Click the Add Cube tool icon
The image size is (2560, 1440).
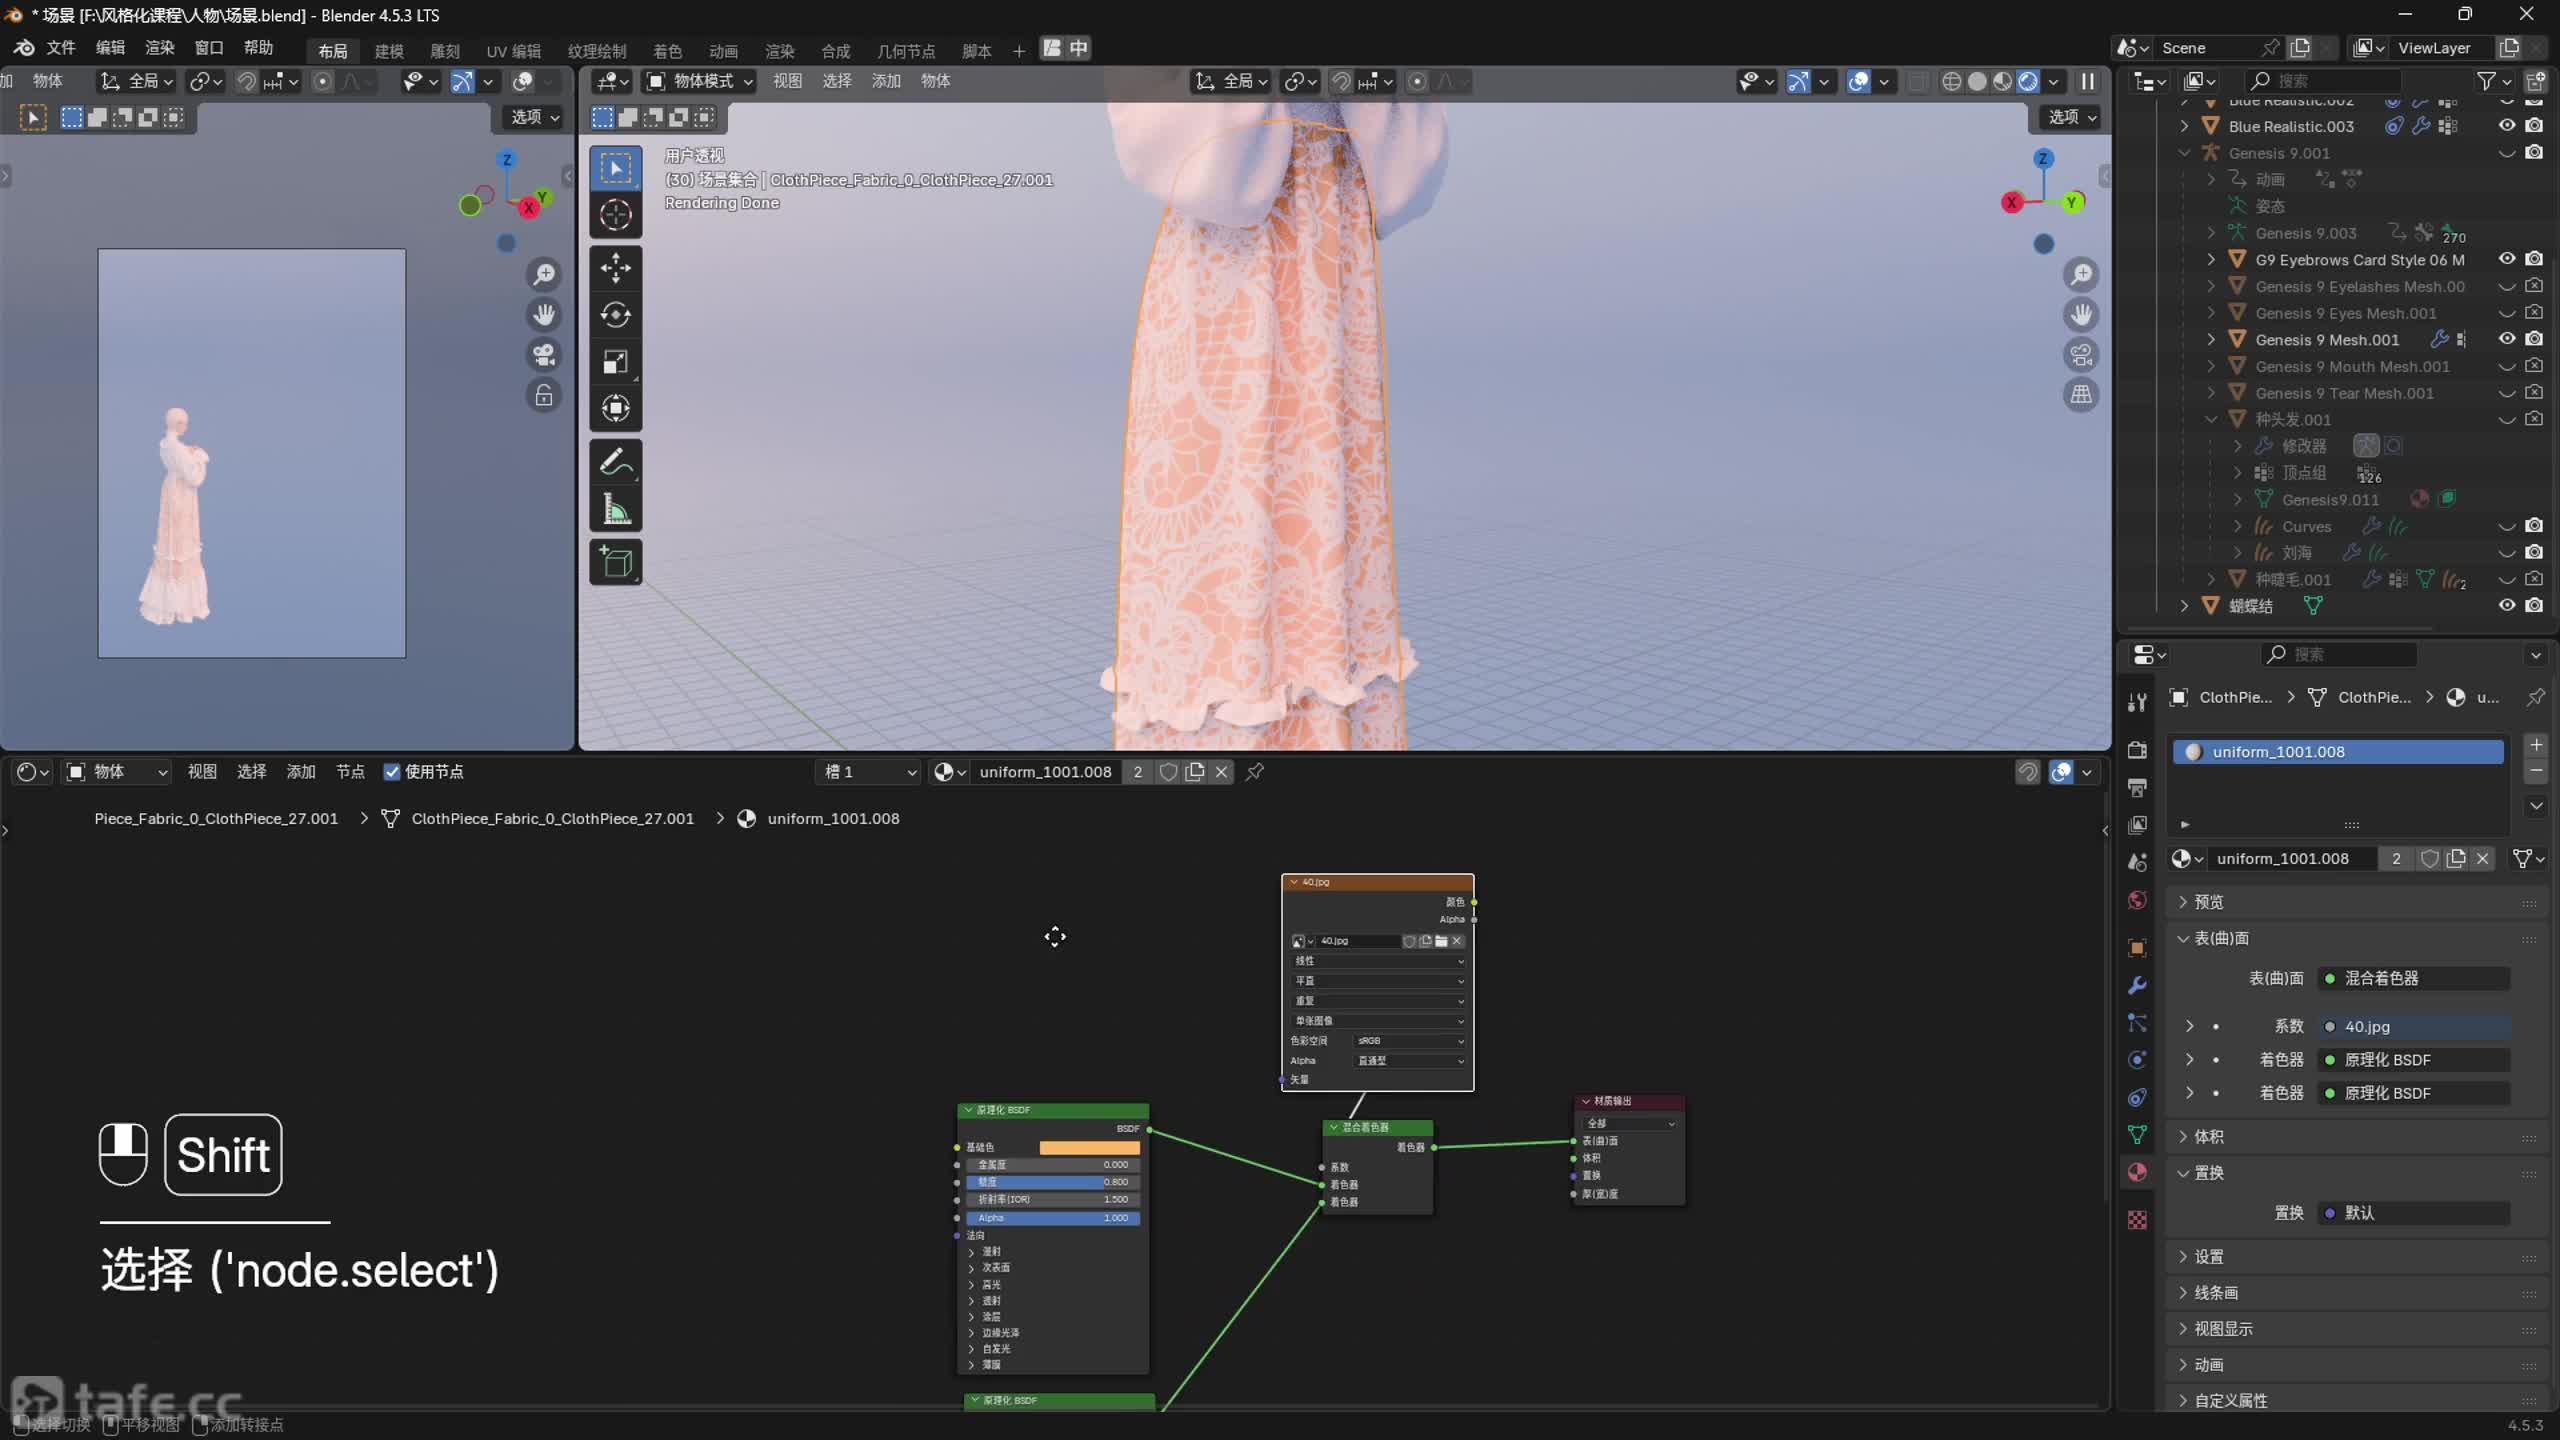(x=615, y=562)
